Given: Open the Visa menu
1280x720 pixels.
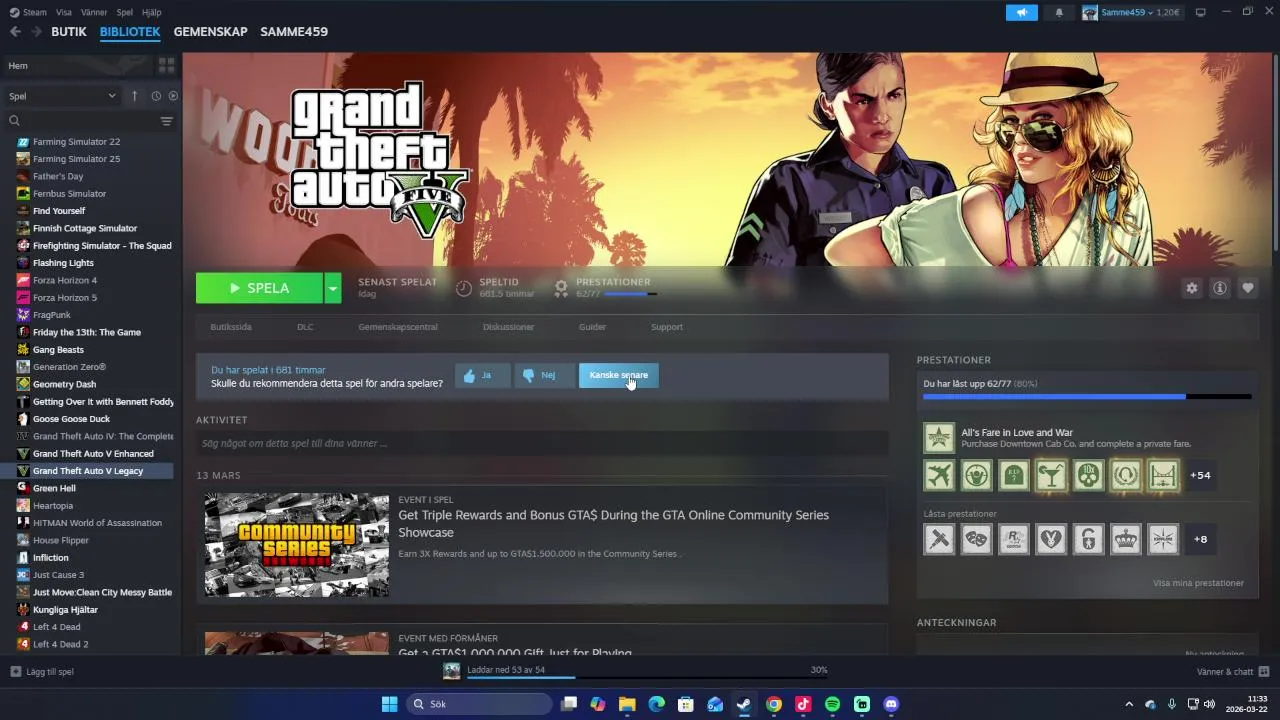Looking at the screenshot, I should click(64, 12).
